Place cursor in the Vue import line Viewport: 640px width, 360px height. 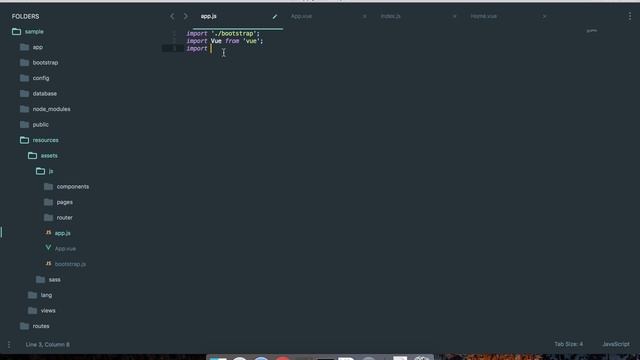tap(225, 41)
